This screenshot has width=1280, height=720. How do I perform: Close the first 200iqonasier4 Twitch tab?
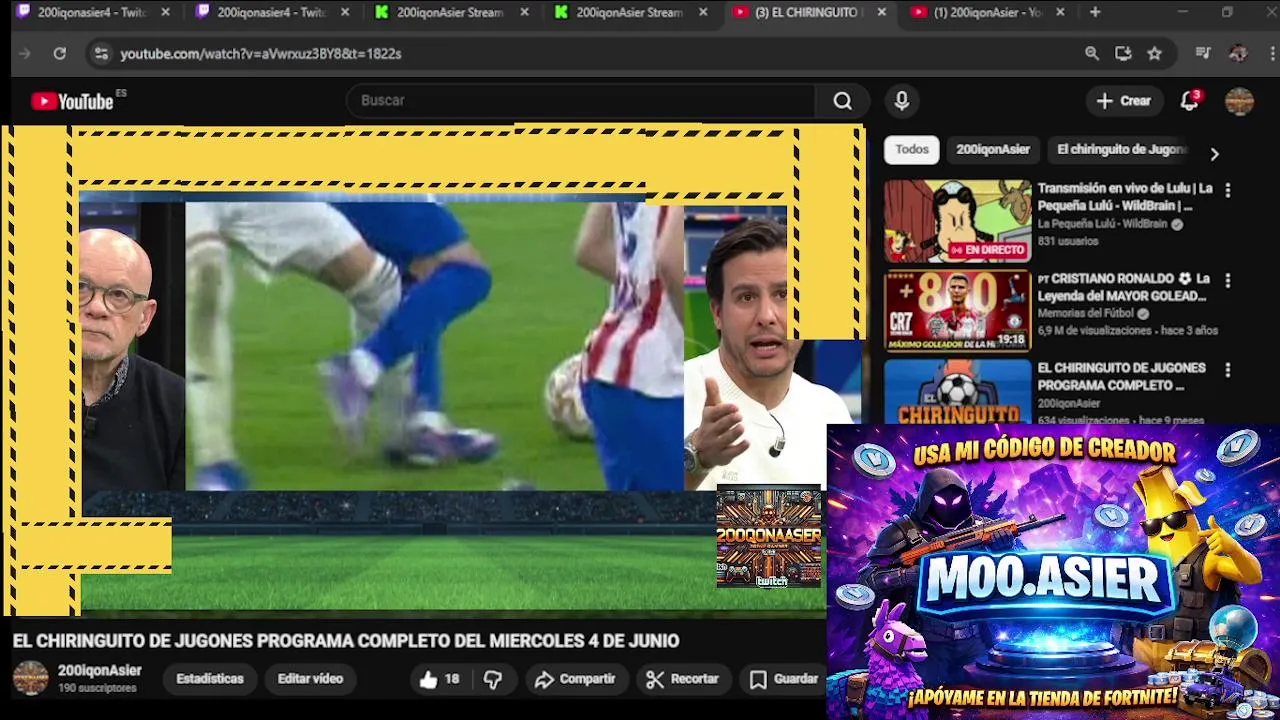click(165, 12)
